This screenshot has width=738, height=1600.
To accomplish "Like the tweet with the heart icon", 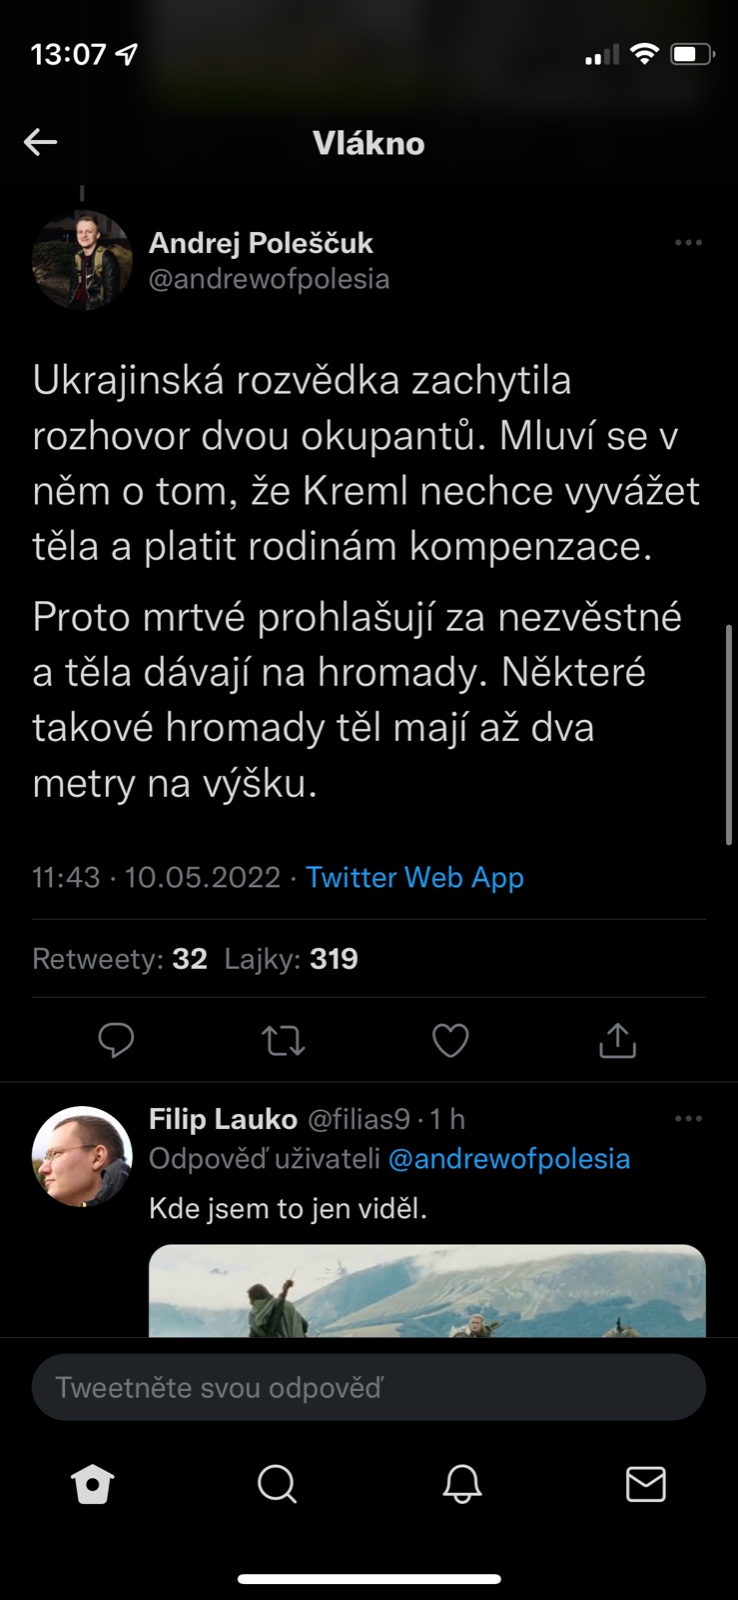I will [450, 1041].
